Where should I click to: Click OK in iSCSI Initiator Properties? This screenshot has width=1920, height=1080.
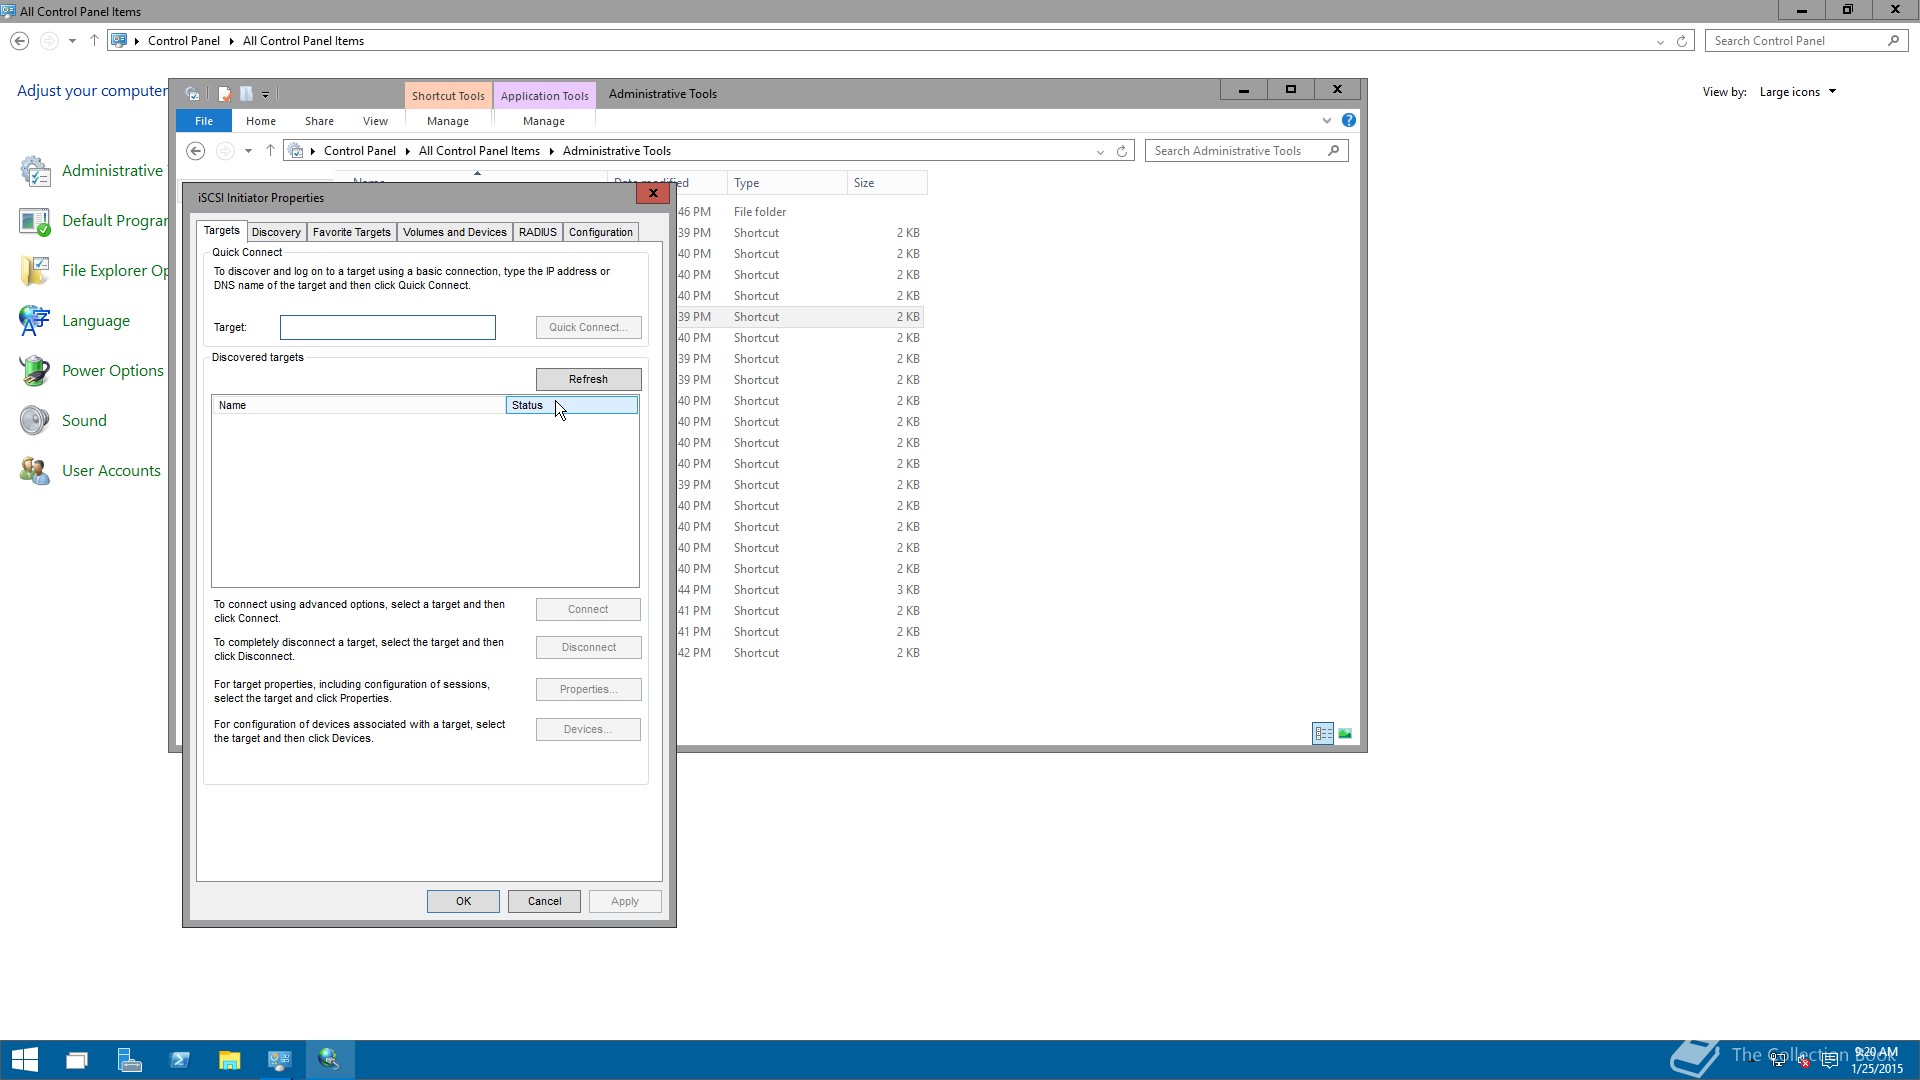click(x=464, y=901)
